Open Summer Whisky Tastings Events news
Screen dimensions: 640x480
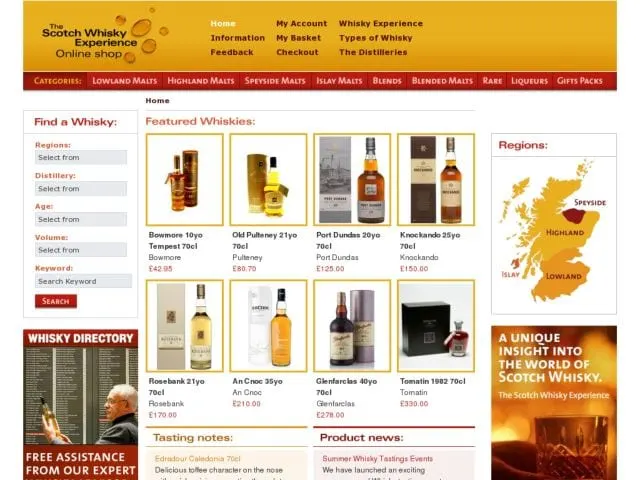pos(378,459)
